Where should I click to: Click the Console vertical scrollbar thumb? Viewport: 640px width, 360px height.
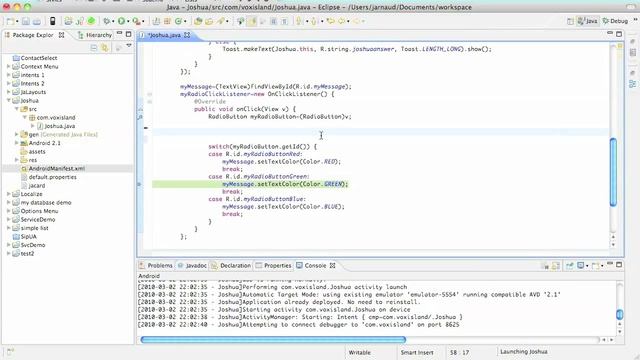[620, 314]
